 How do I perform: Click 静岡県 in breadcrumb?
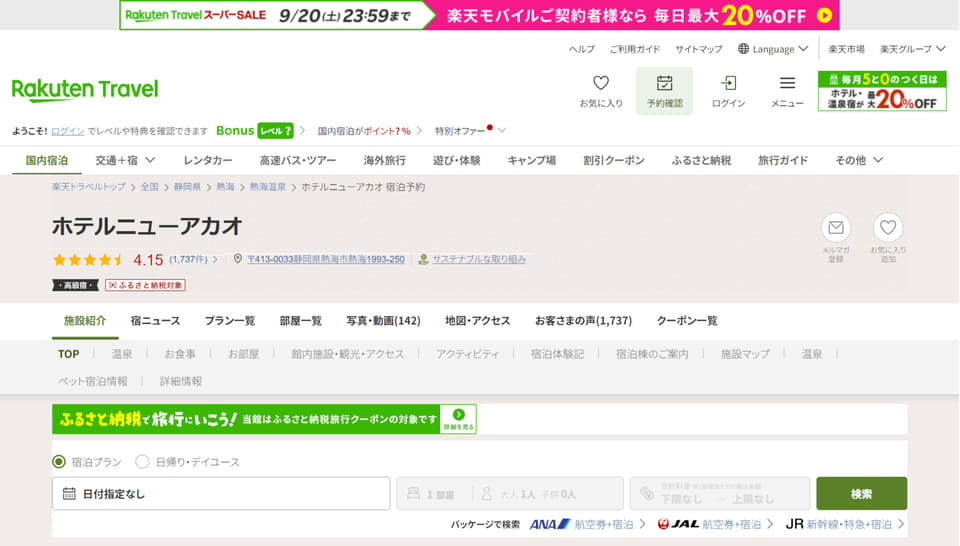[x=187, y=187]
